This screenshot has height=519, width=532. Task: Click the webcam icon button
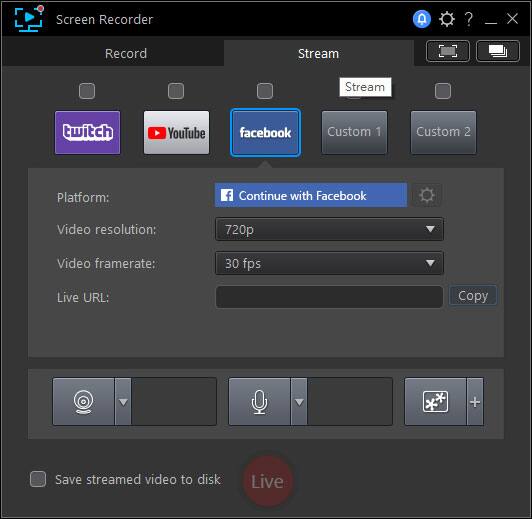[x=83, y=402]
